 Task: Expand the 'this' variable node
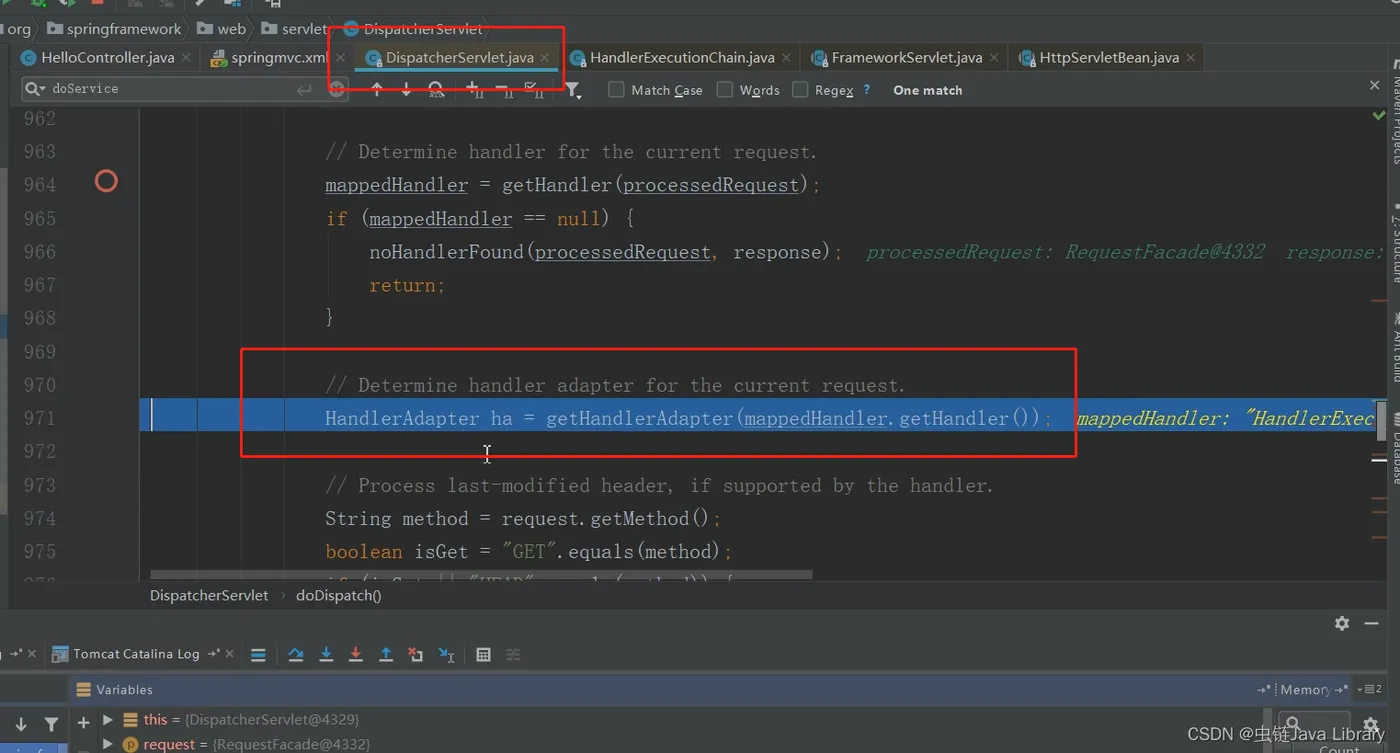(108, 720)
